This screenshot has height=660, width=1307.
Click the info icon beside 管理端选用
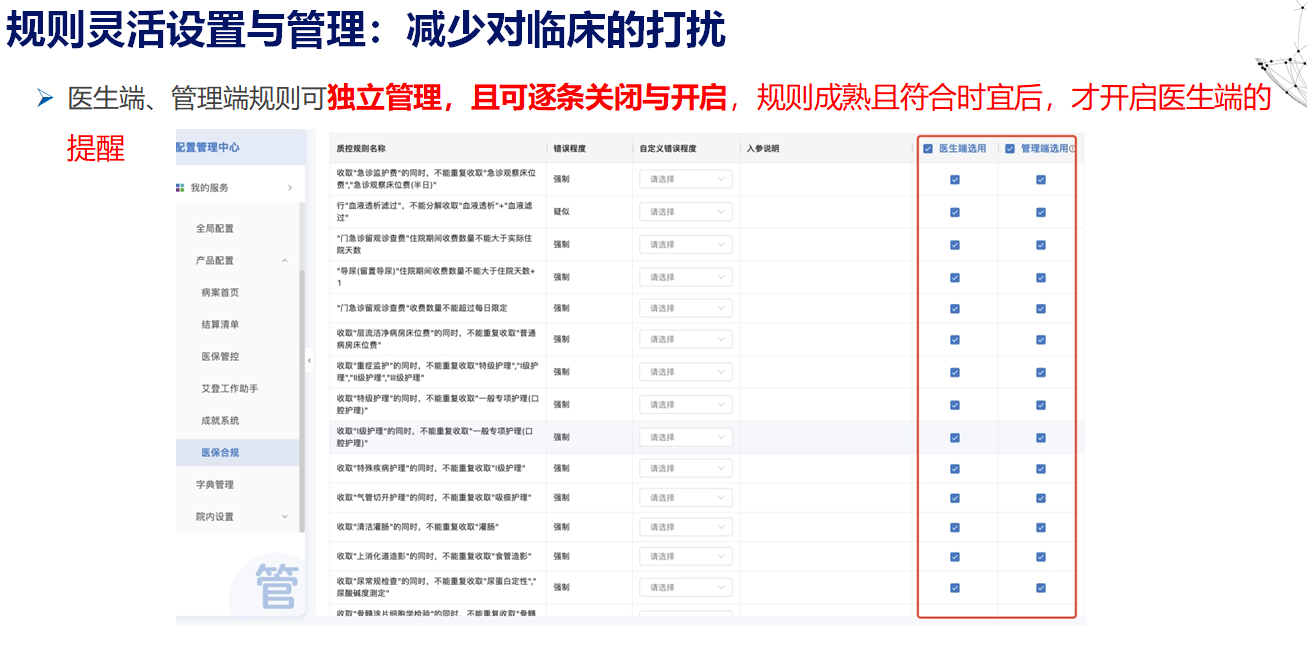point(1072,149)
